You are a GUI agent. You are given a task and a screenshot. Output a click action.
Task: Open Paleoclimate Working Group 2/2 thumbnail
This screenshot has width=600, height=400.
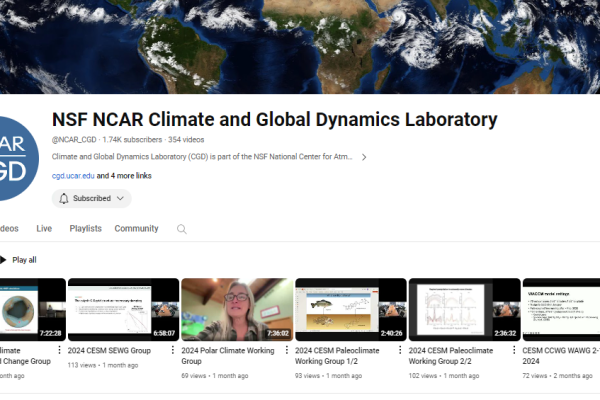464,310
